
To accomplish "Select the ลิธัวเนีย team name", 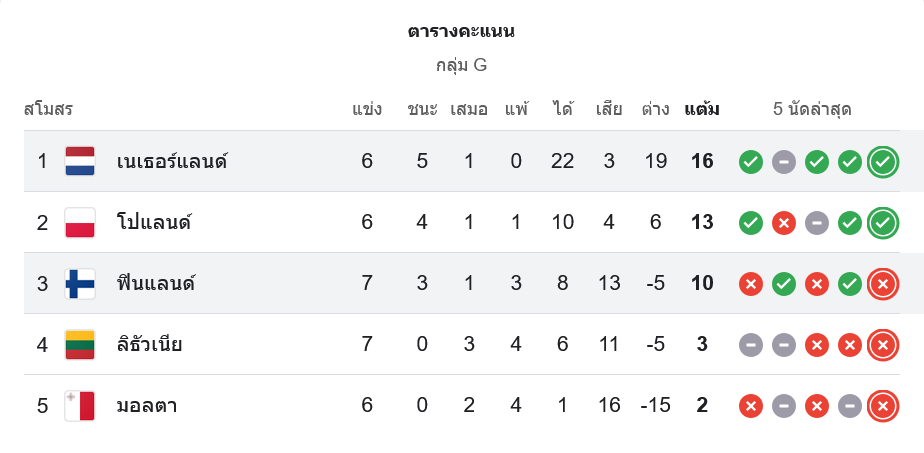I will (x=149, y=345).
